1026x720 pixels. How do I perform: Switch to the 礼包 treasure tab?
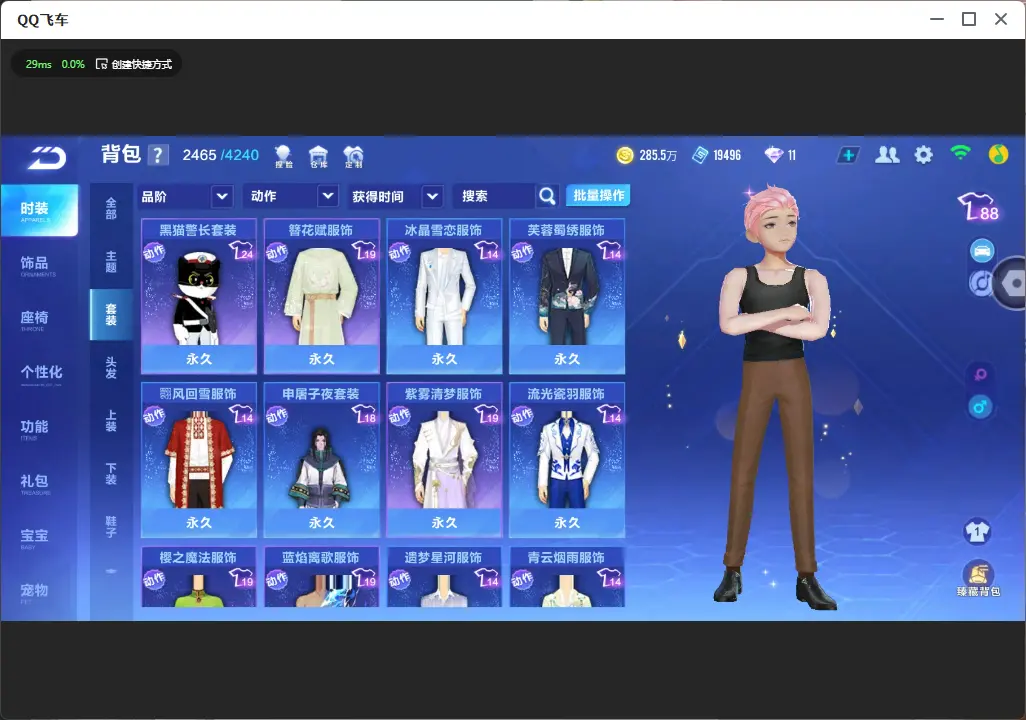point(39,483)
